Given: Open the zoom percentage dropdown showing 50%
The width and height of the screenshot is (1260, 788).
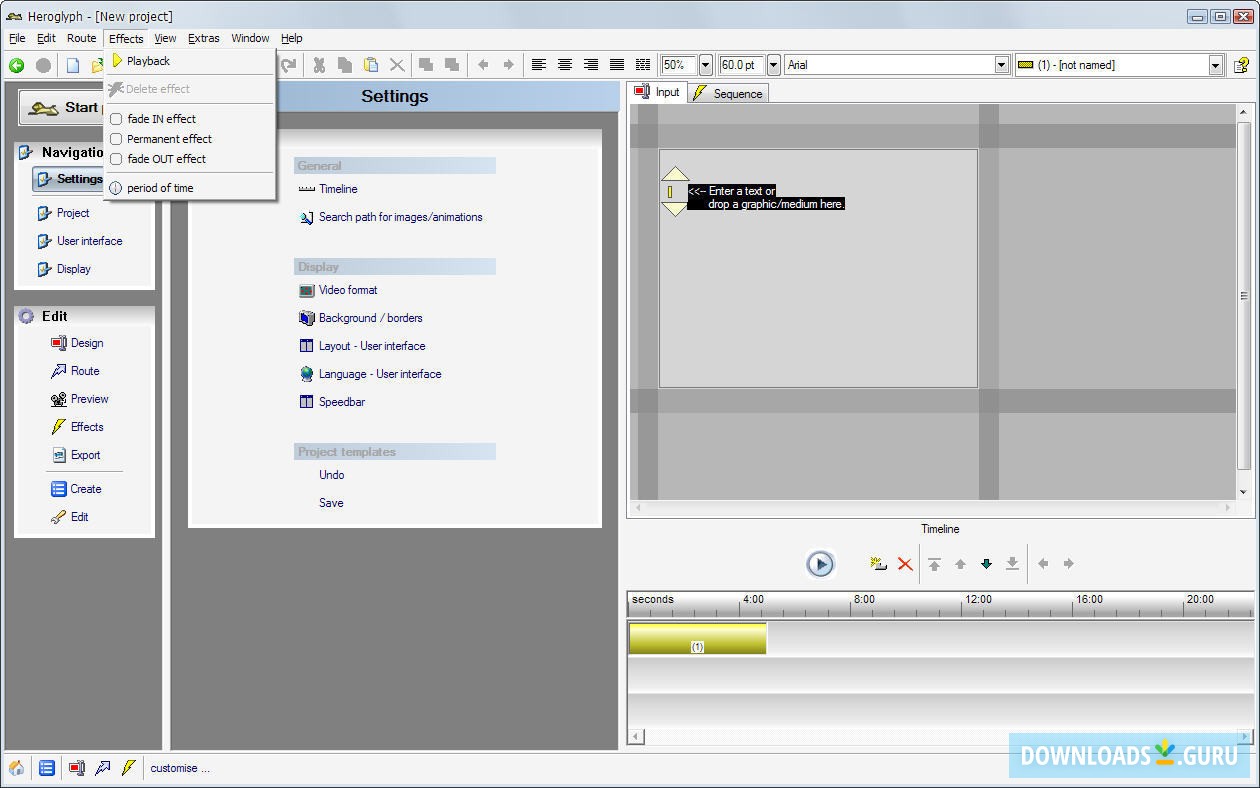Looking at the screenshot, I should pos(705,65).
